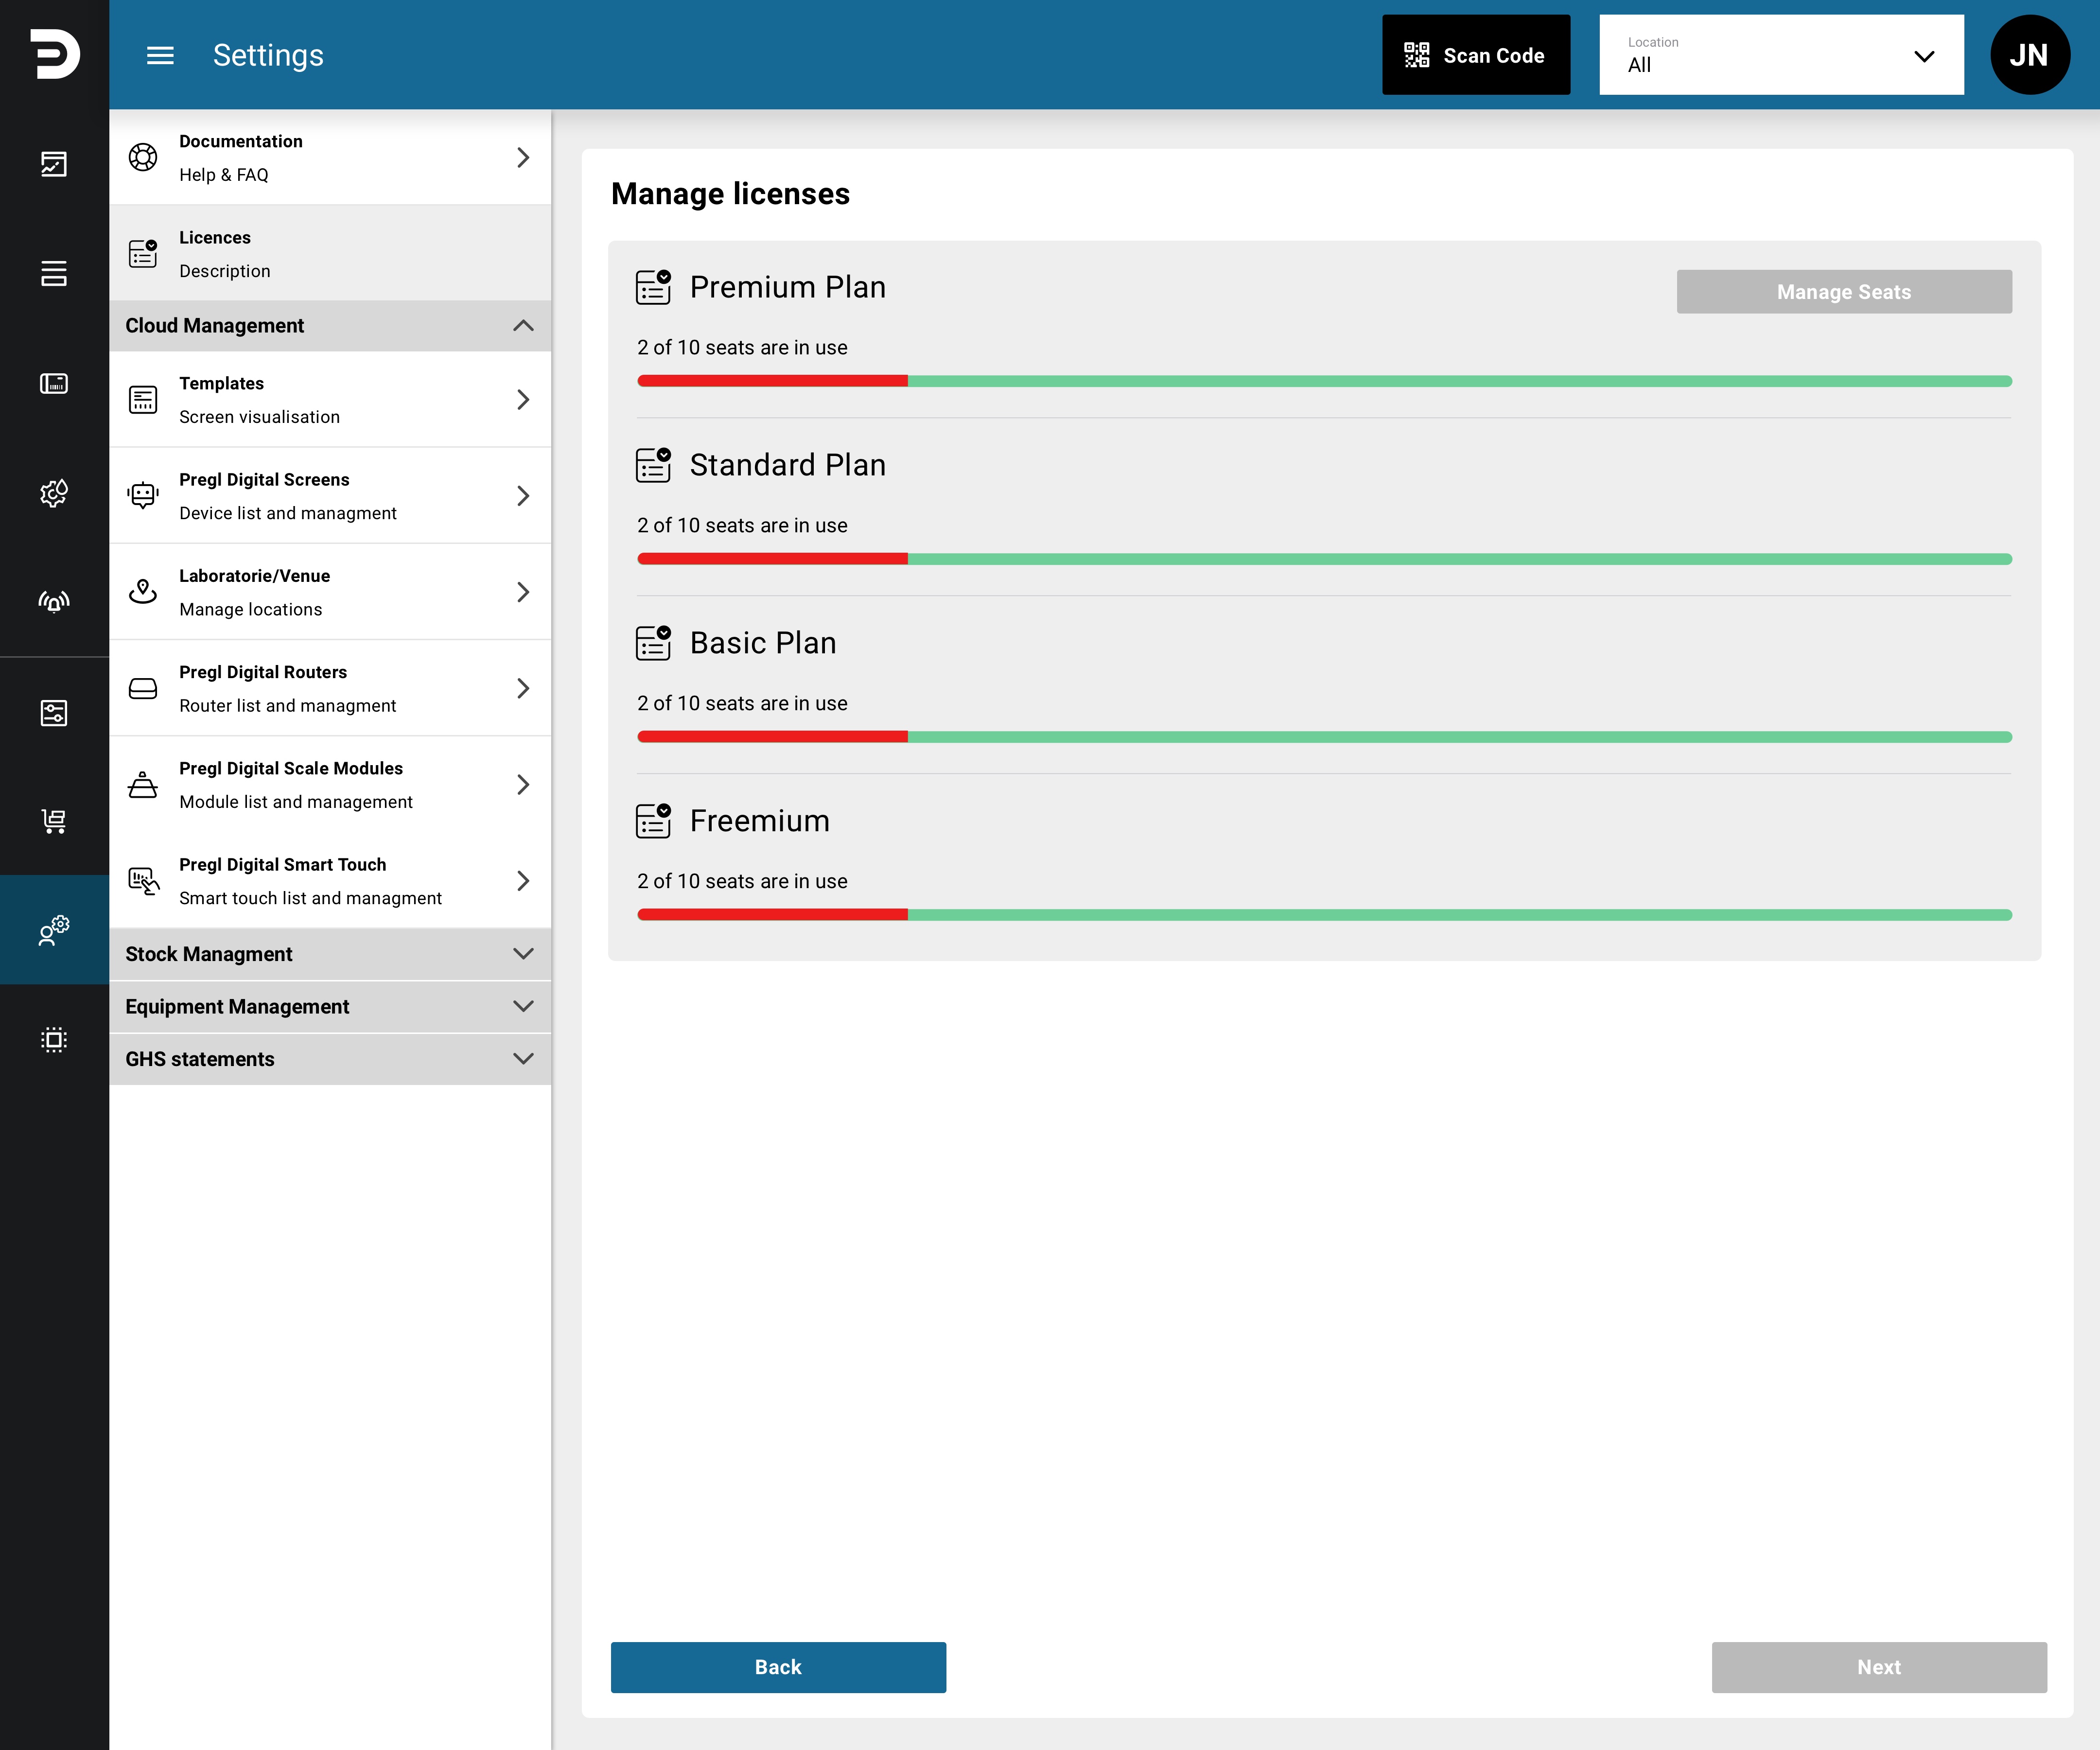This screenshot has height=1750, width=2100.
Task: Click the Smart Touch hand icon
Action: 144,881
